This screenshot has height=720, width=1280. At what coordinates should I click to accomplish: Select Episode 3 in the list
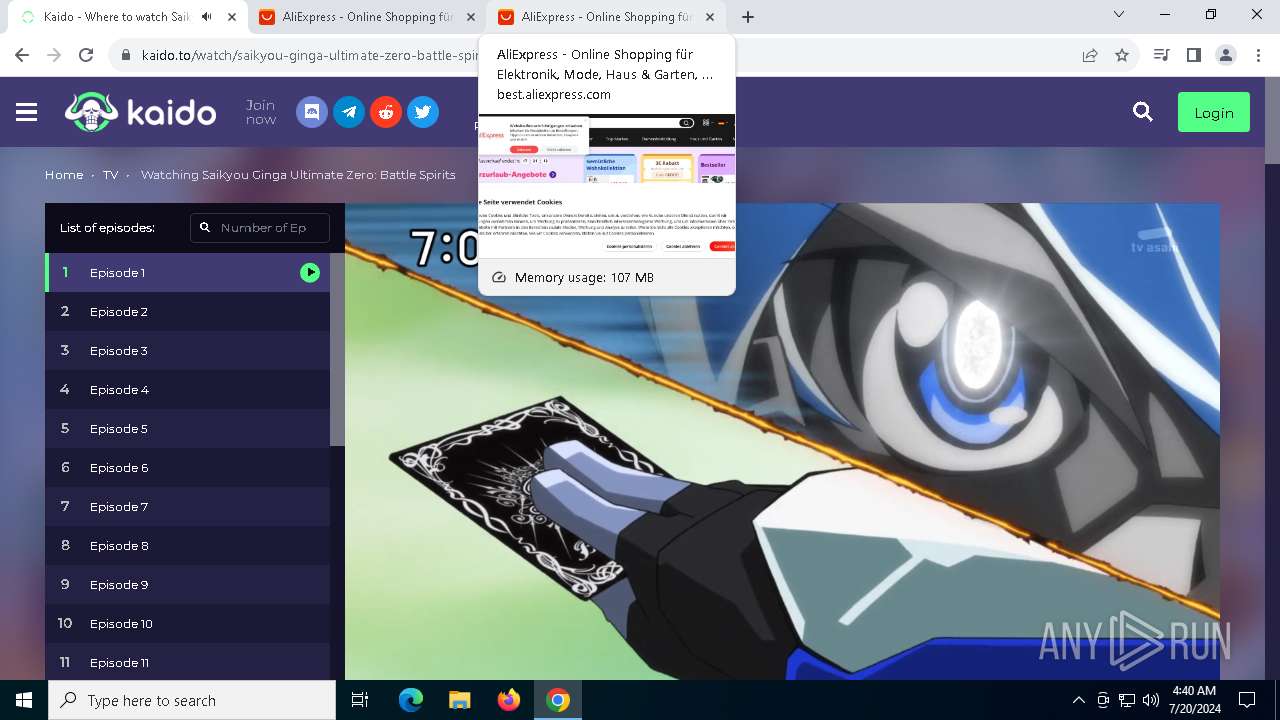tap(187, 350)
